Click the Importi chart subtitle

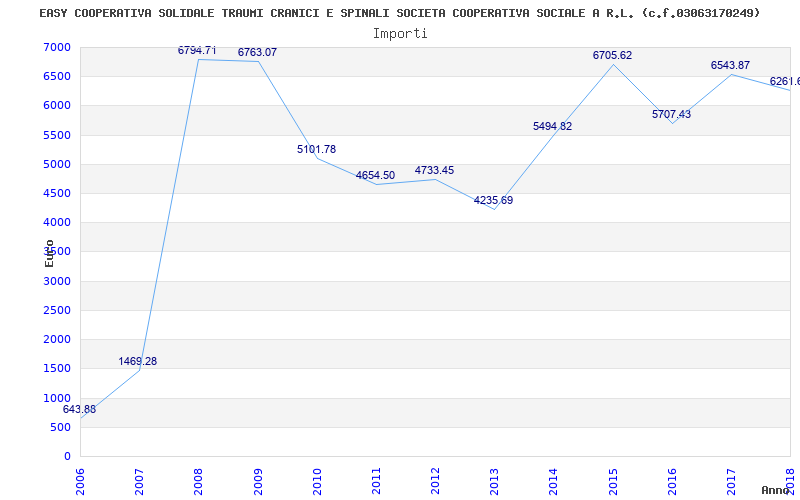(400, 34)
